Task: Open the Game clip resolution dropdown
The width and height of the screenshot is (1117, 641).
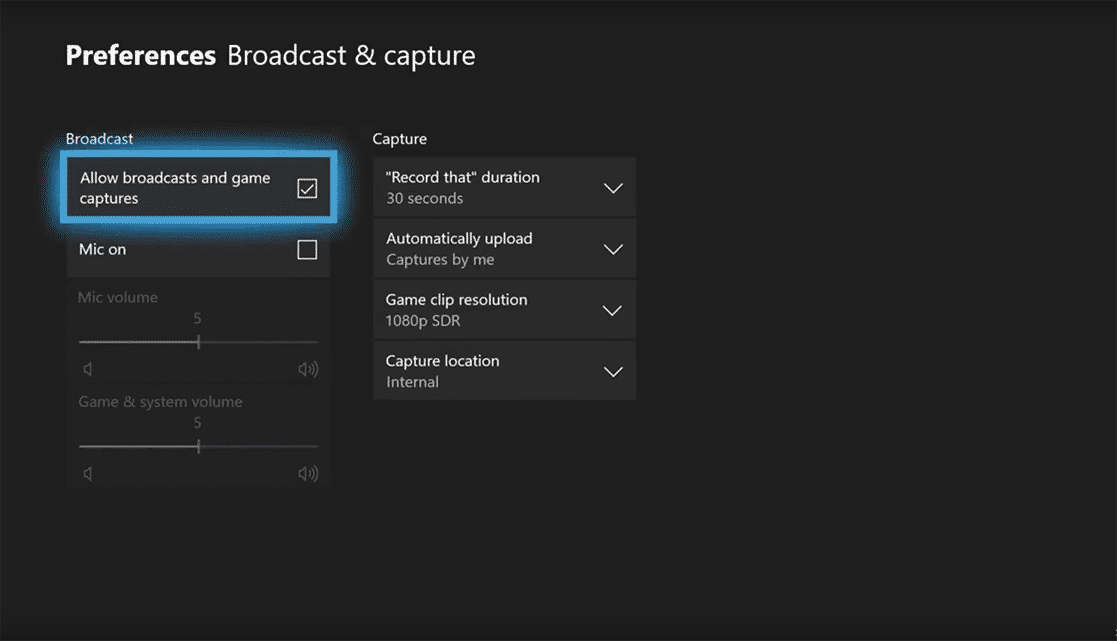Action: pos(504,310)
